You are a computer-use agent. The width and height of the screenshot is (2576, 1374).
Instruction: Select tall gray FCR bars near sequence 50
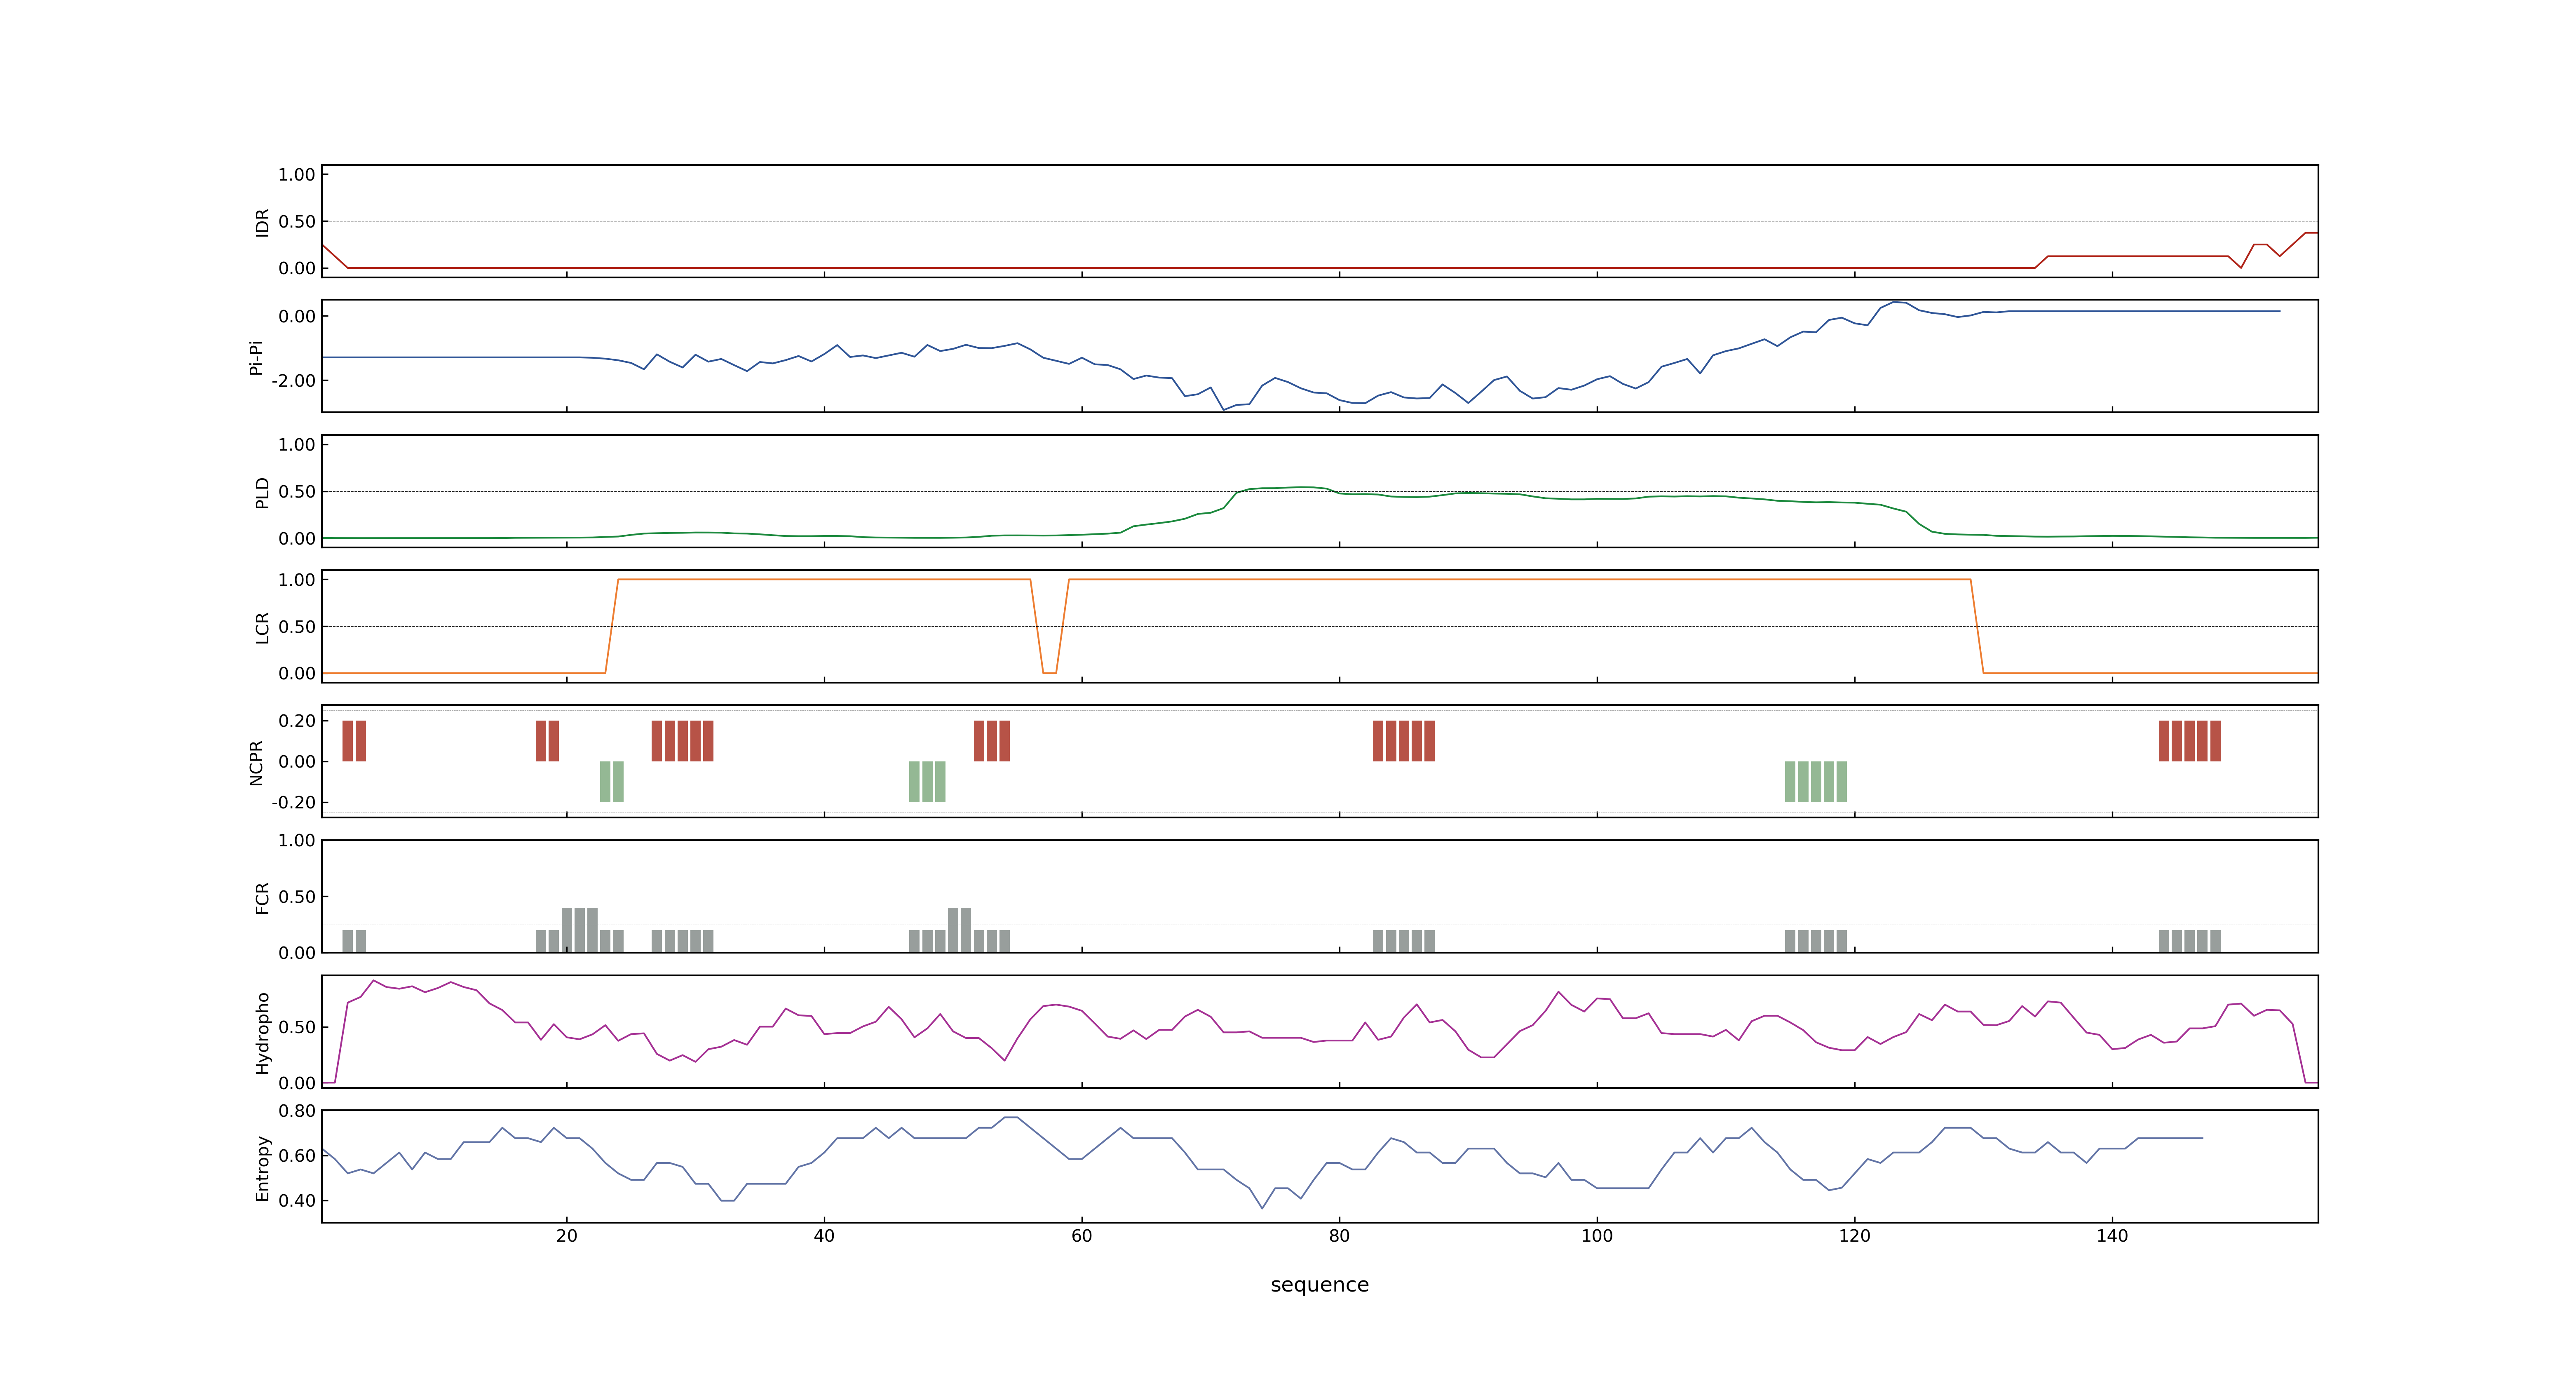tap(959, 930)
